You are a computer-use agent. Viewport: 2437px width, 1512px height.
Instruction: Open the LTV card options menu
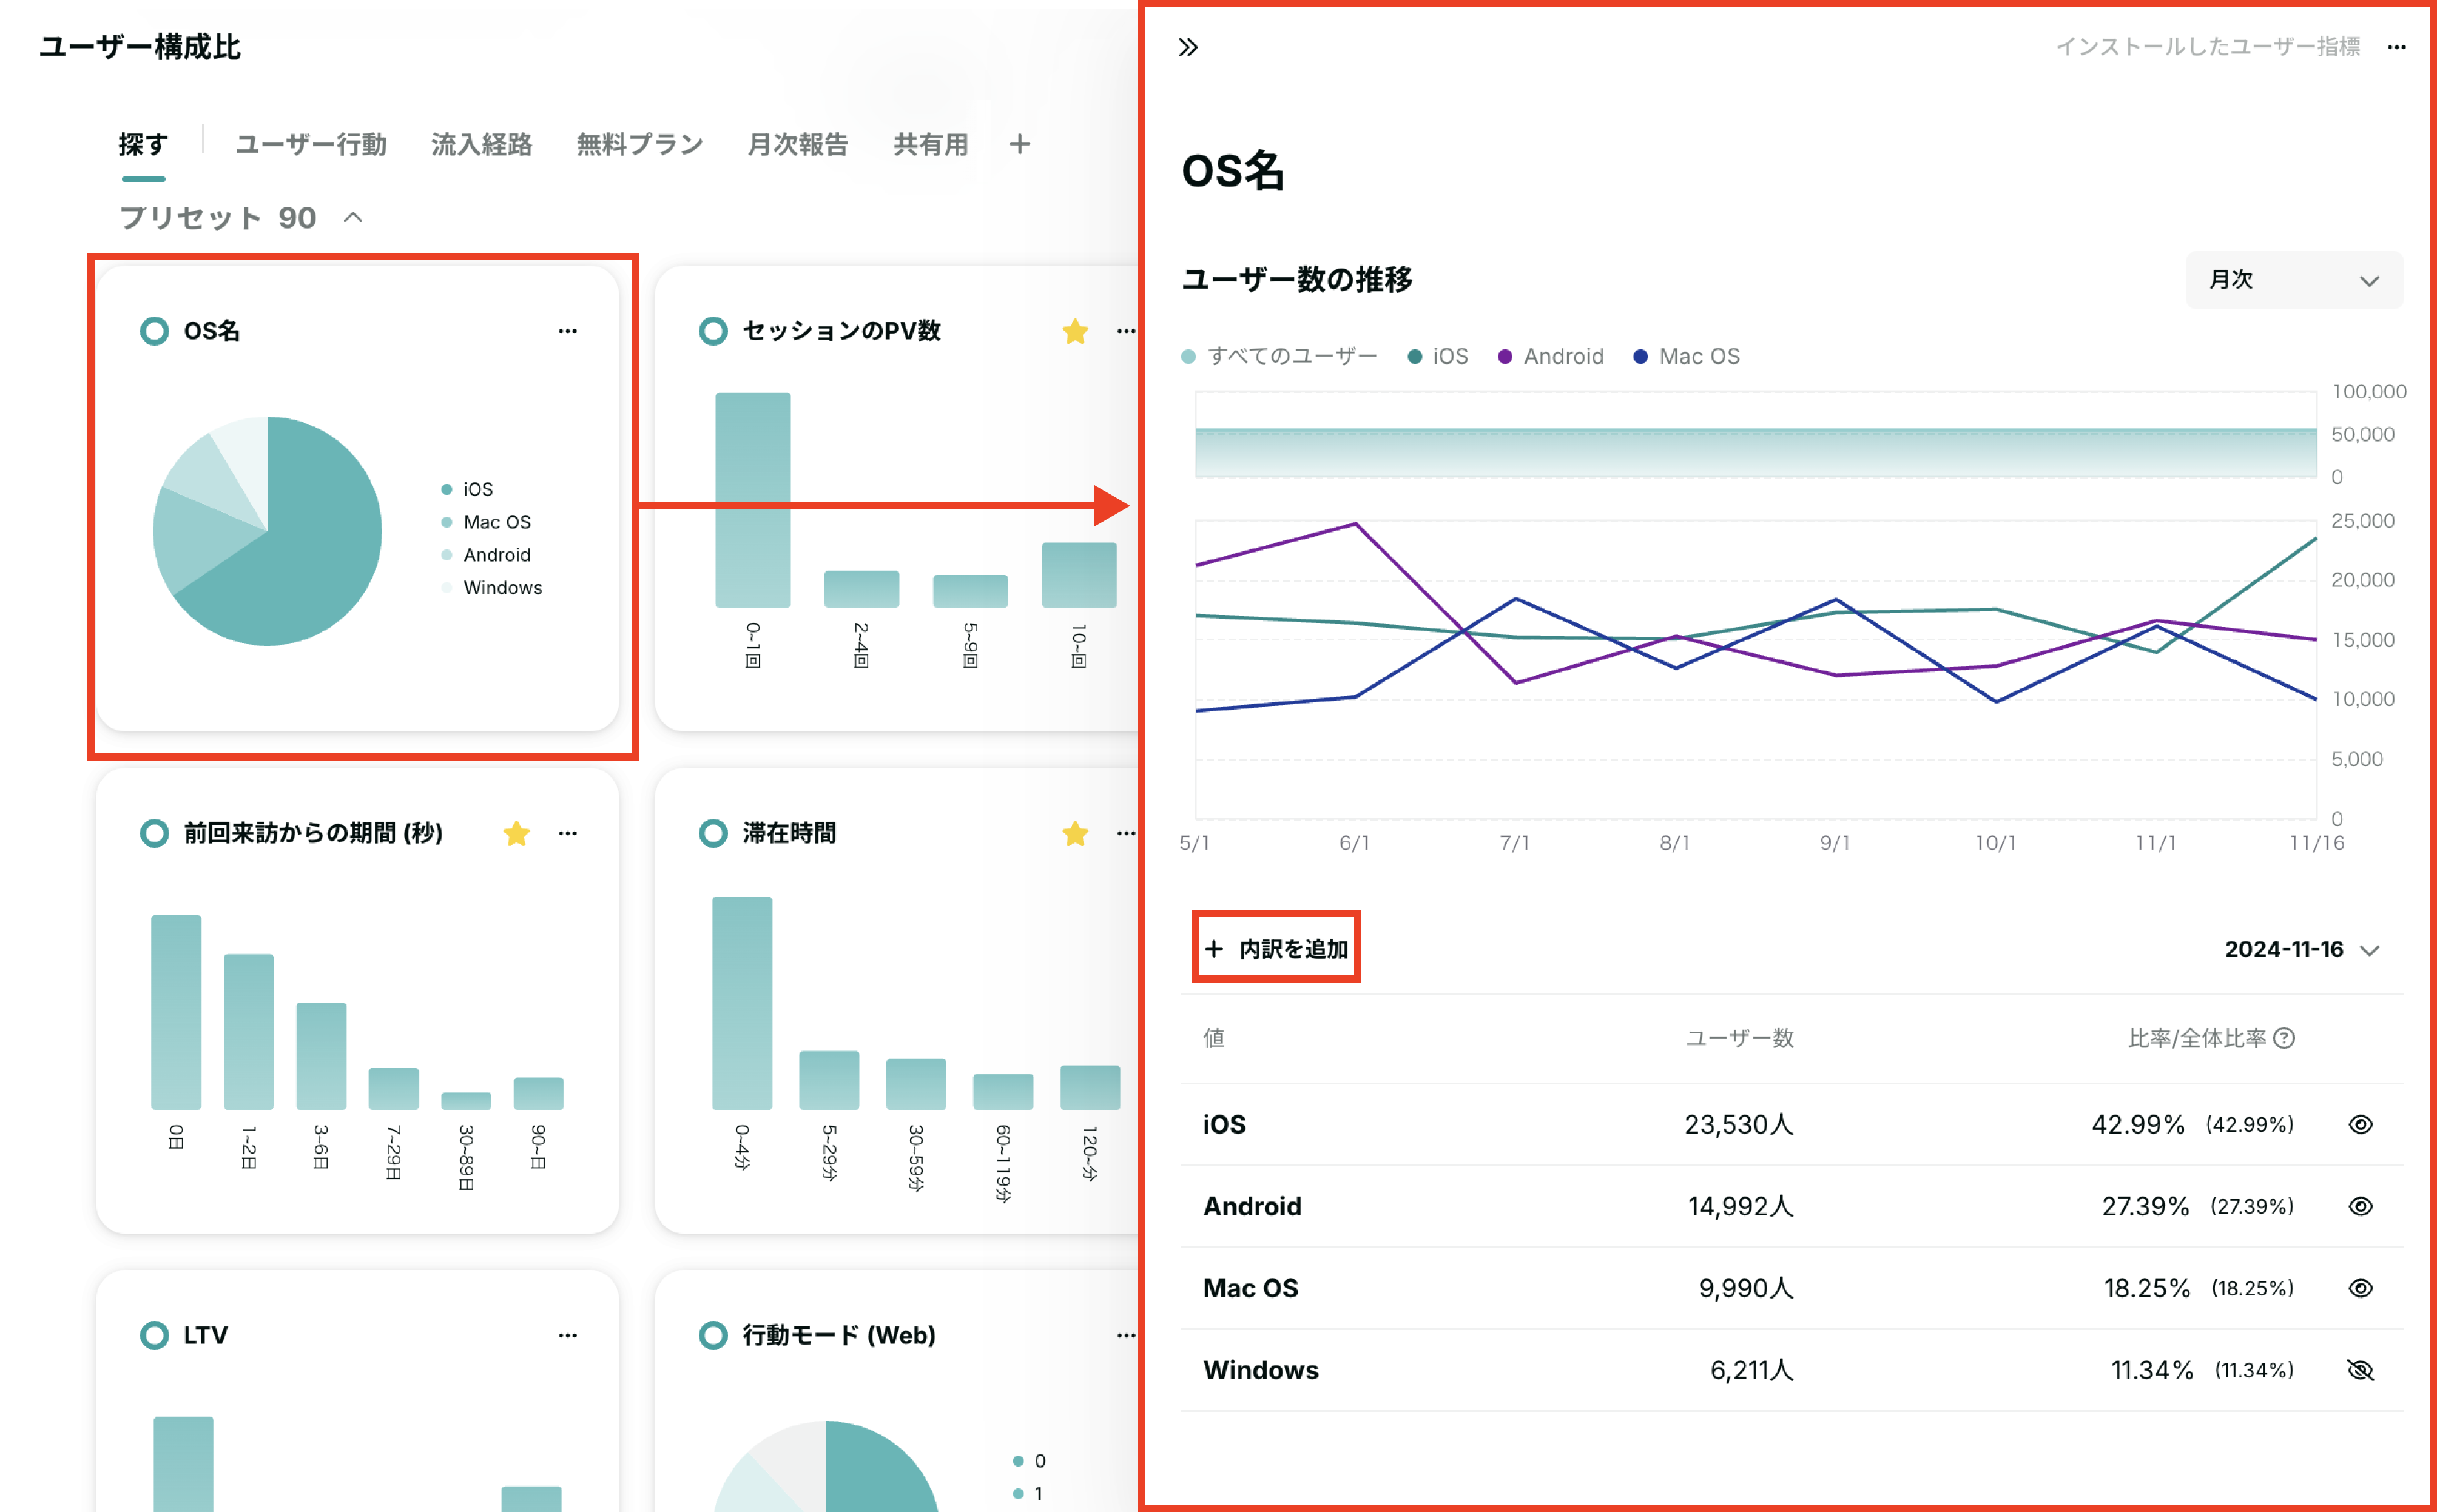pyautogui.click(x=568, y=1335)
